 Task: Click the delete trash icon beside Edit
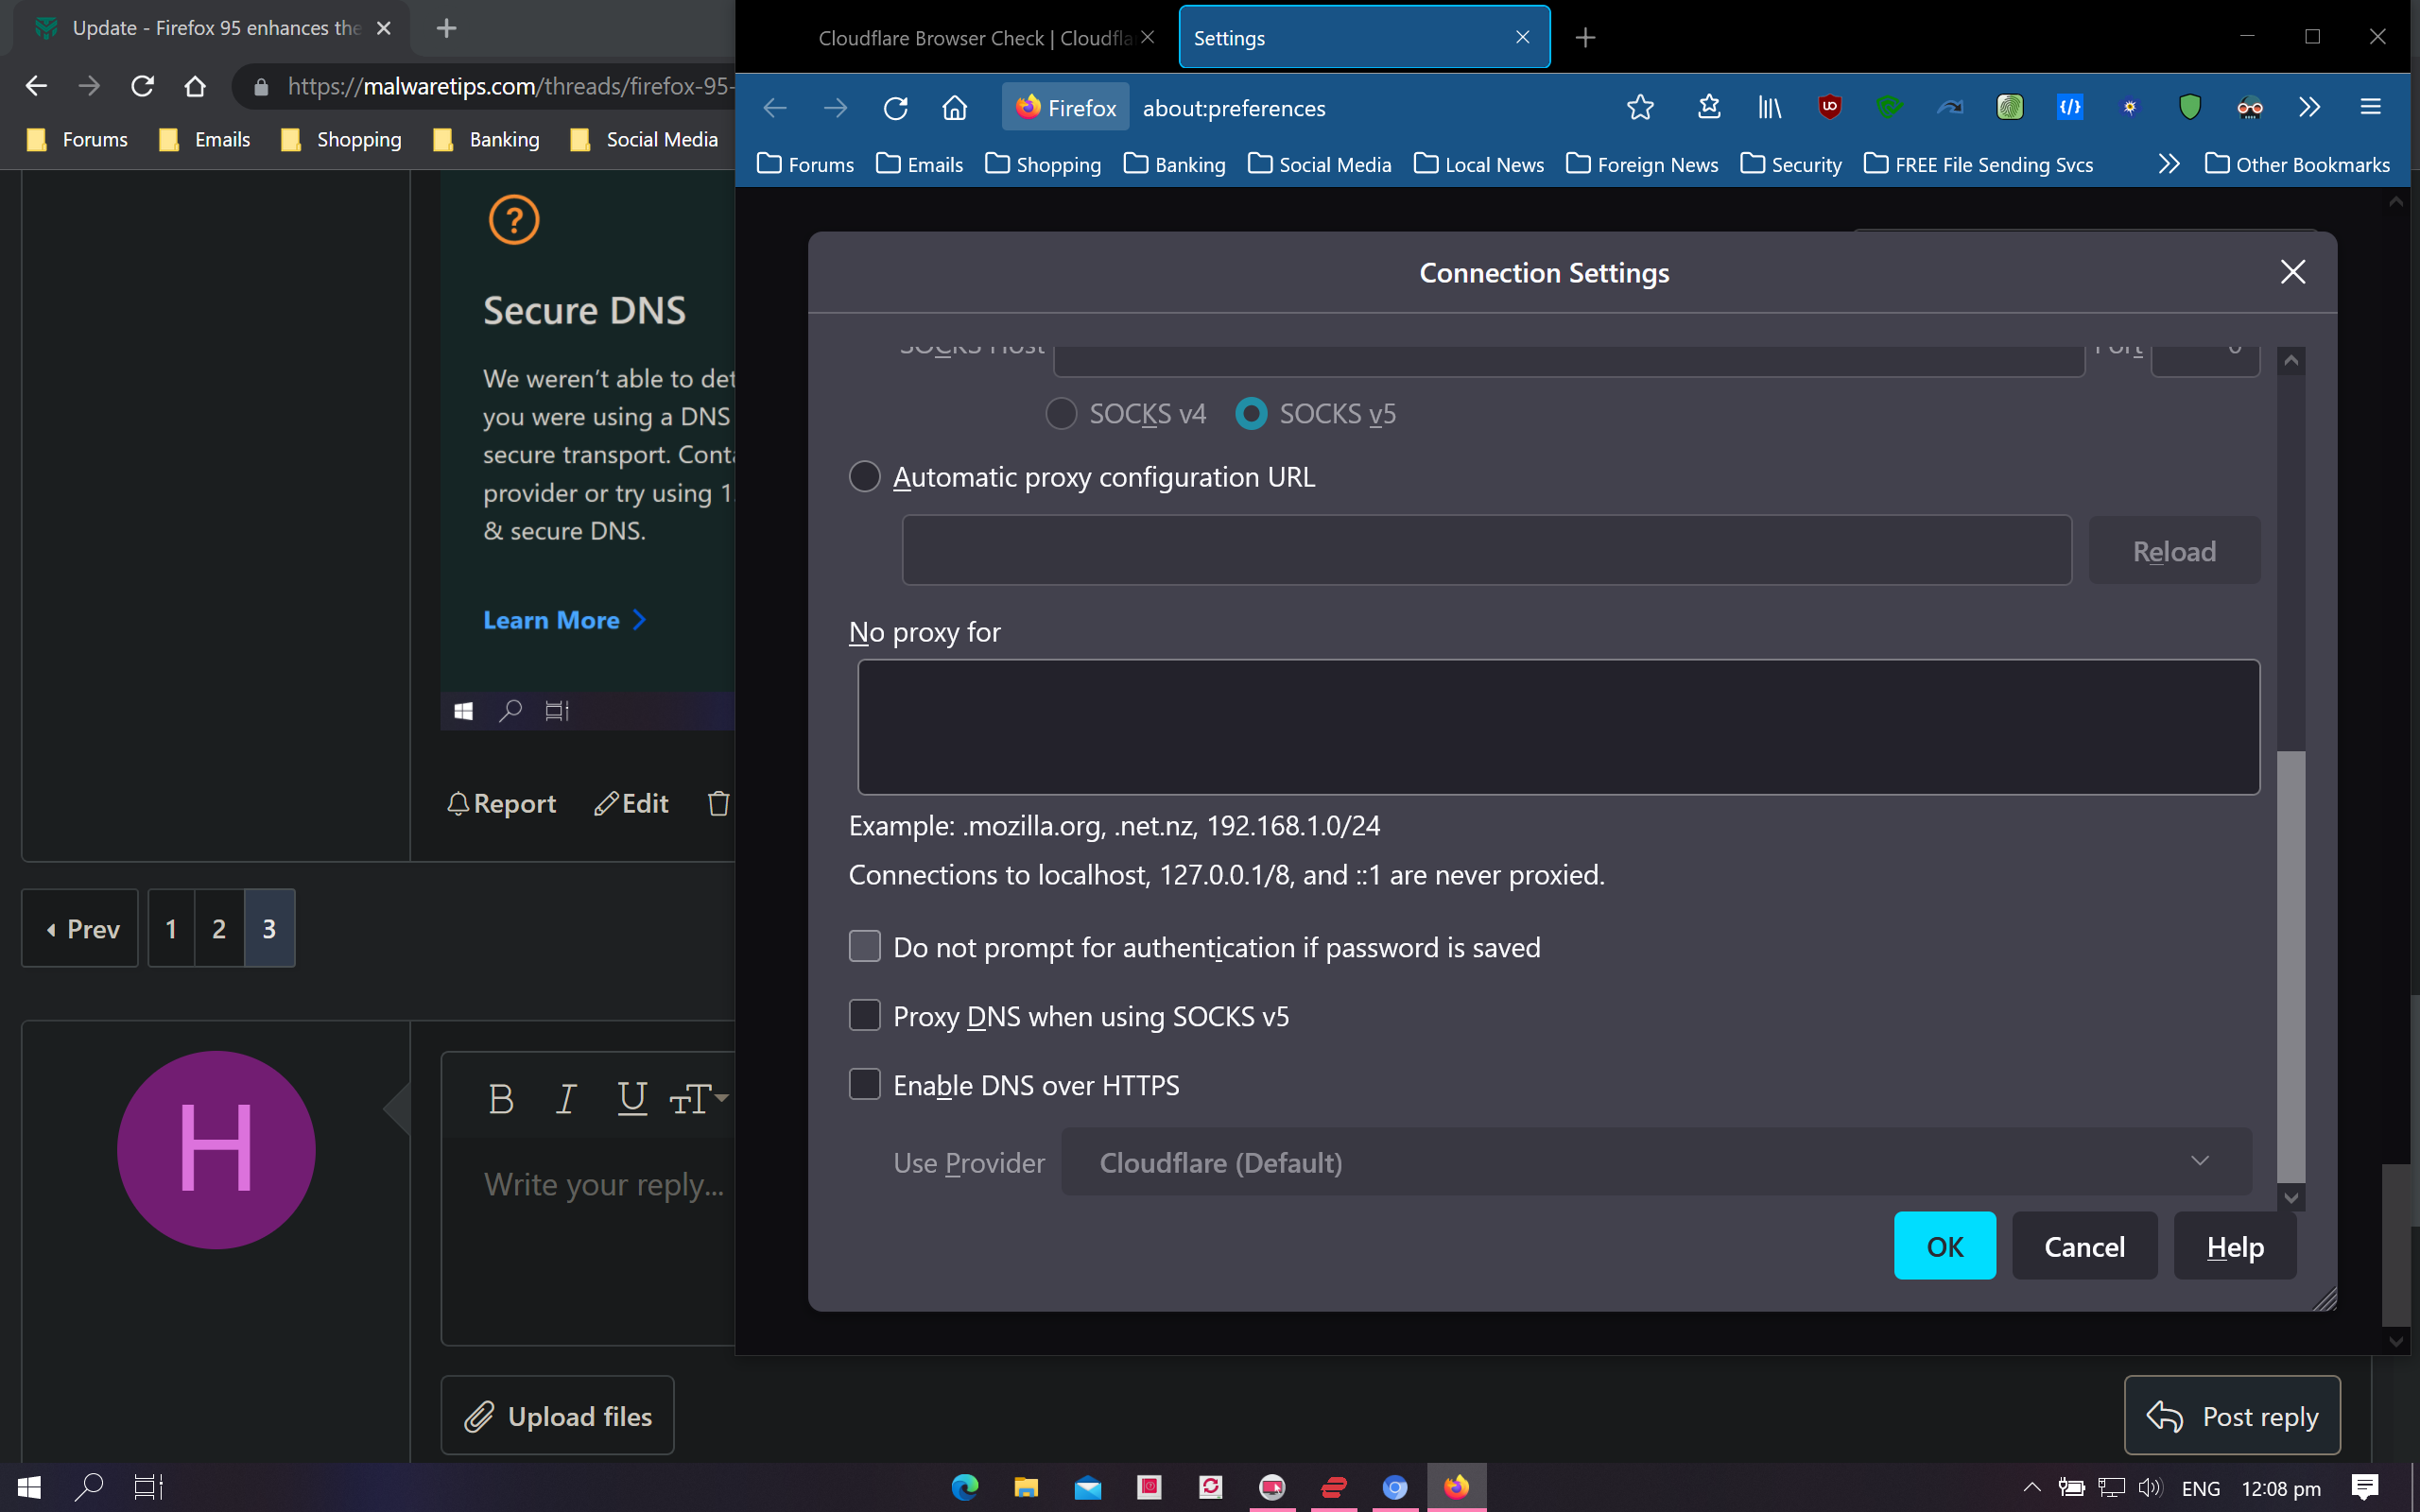tap(718, 803)
